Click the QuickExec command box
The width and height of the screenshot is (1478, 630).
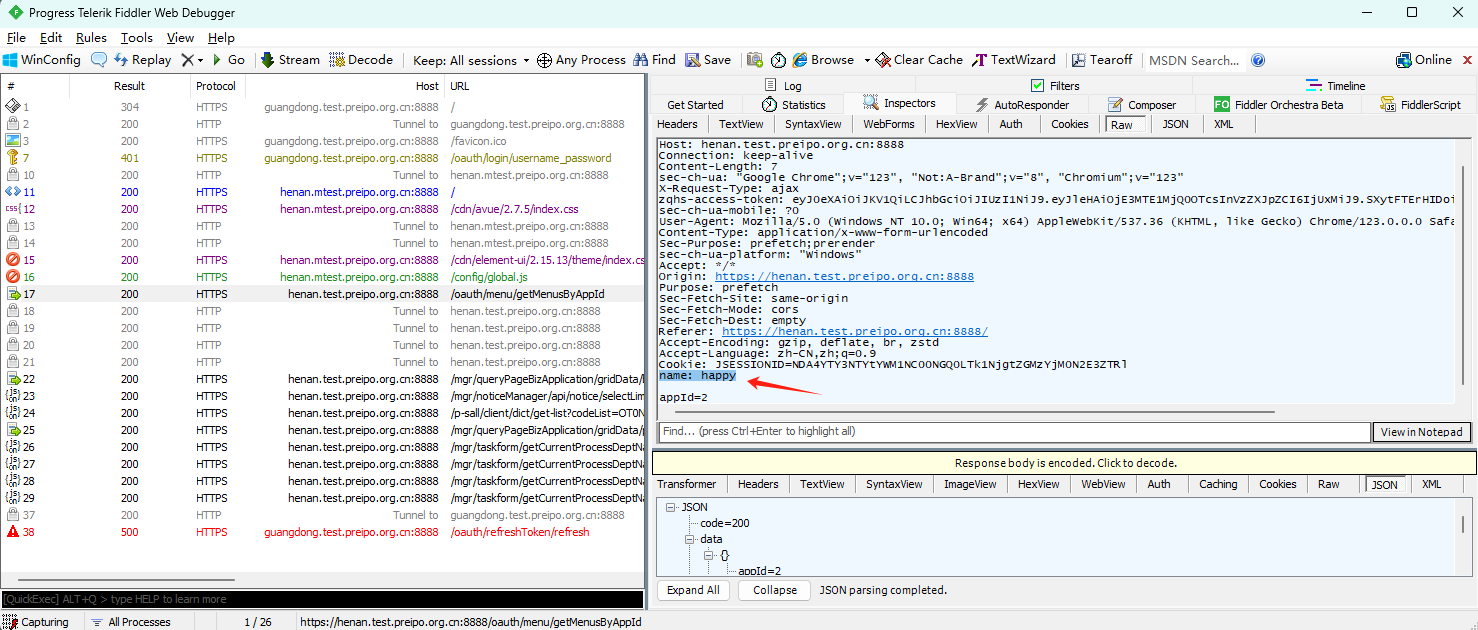(x=322, y=599)
